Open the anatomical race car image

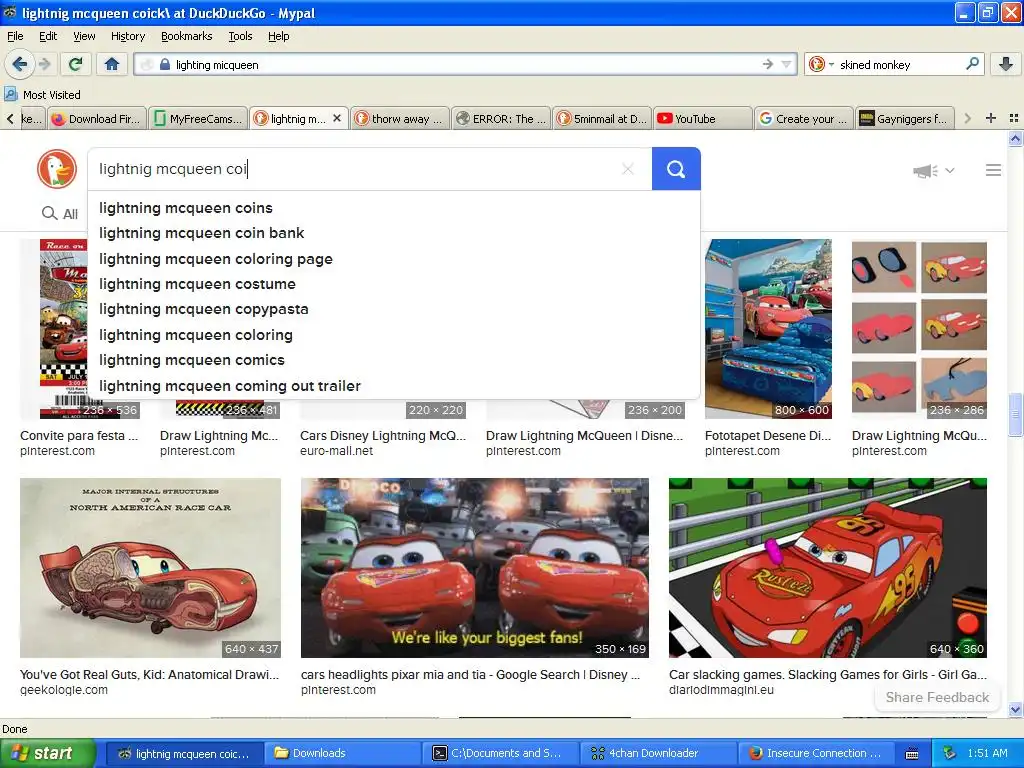pyautogui.click(x=150, y=568)
